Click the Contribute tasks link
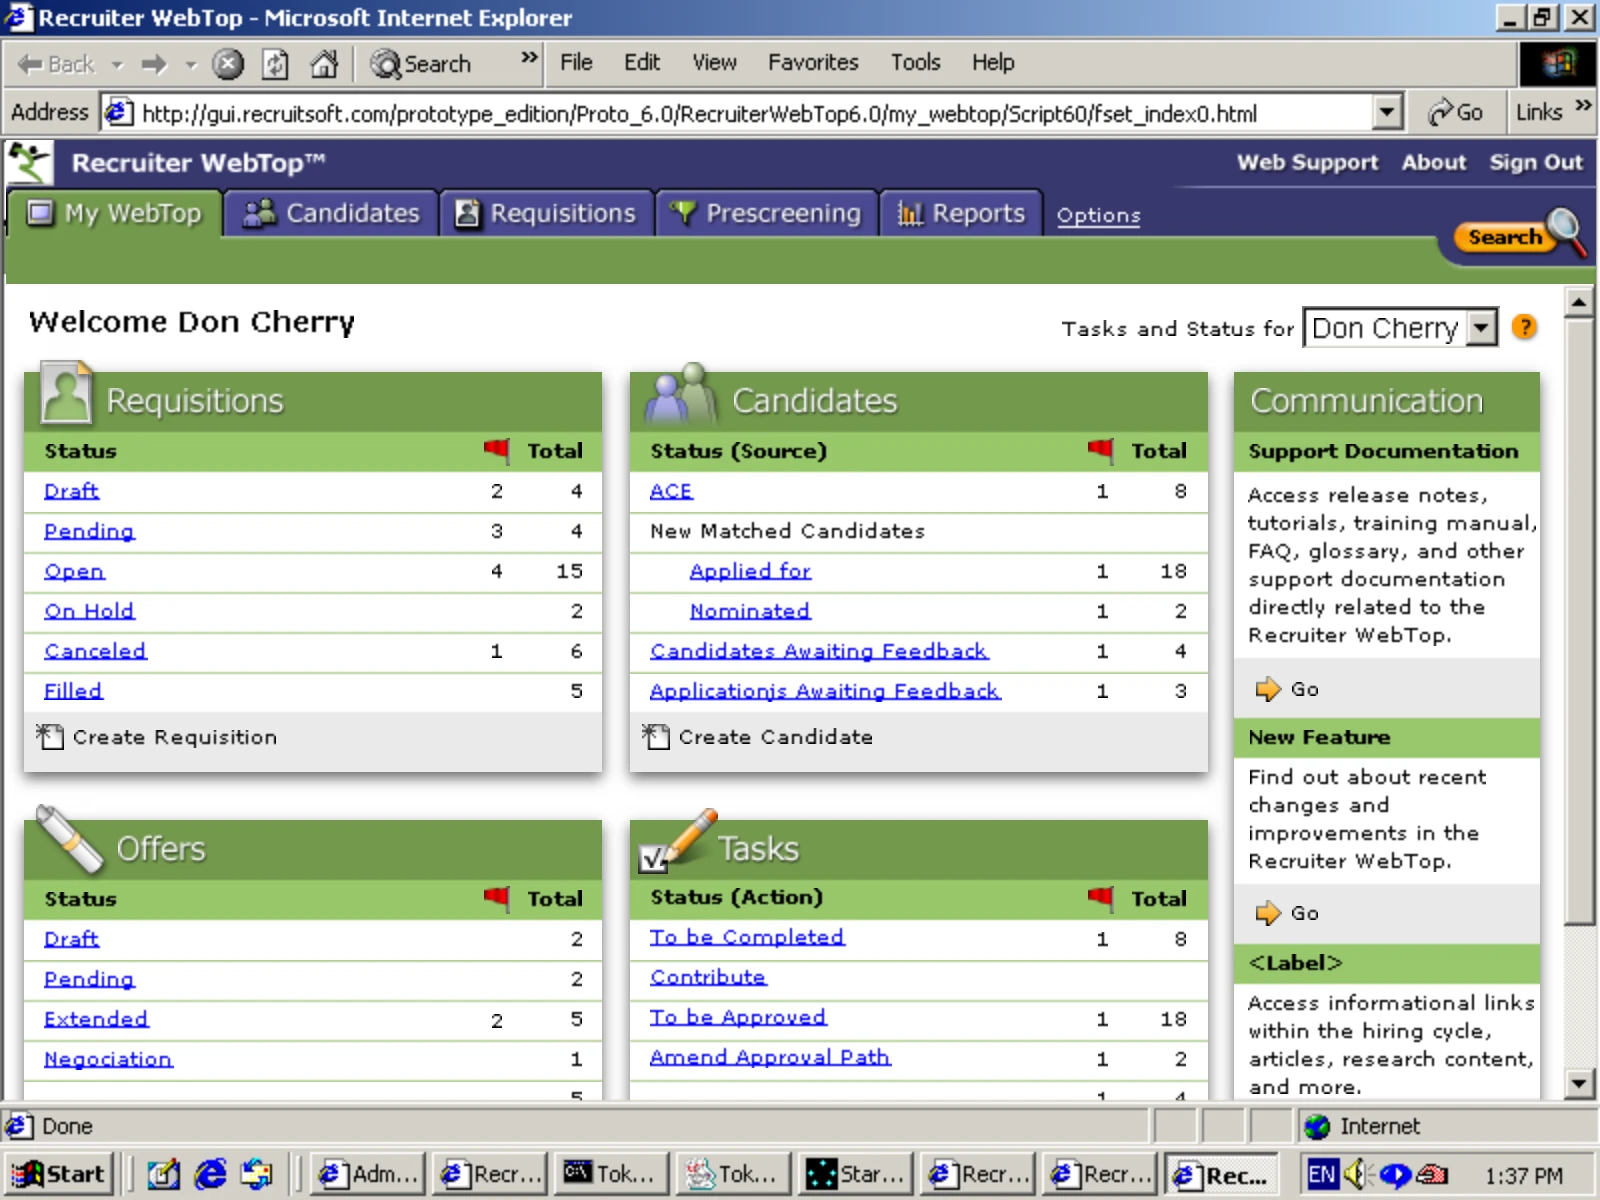The height and width of the screenshot is (1200, 1600). point(708,977)
